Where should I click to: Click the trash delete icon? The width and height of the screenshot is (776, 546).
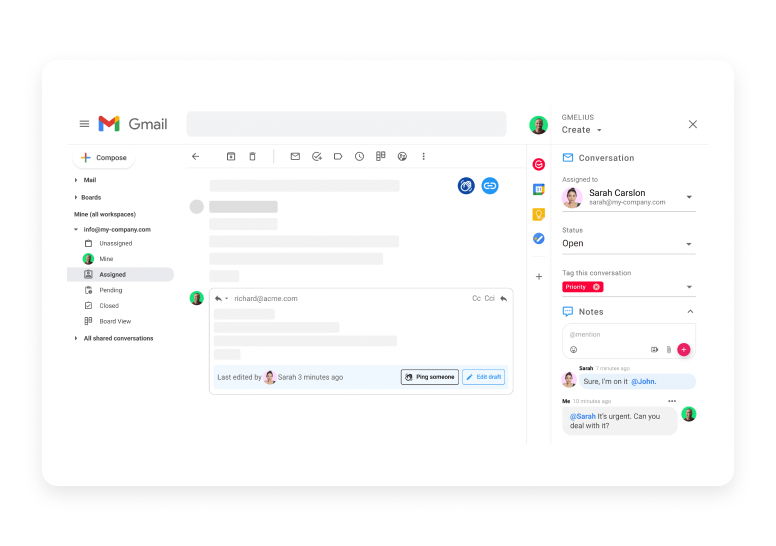[252, 156]
